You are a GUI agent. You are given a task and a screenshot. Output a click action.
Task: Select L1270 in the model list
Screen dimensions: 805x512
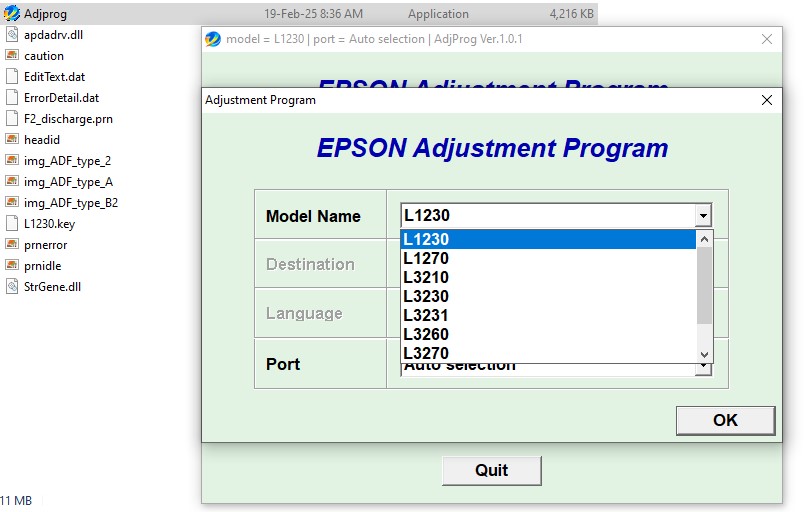point(548,258)
